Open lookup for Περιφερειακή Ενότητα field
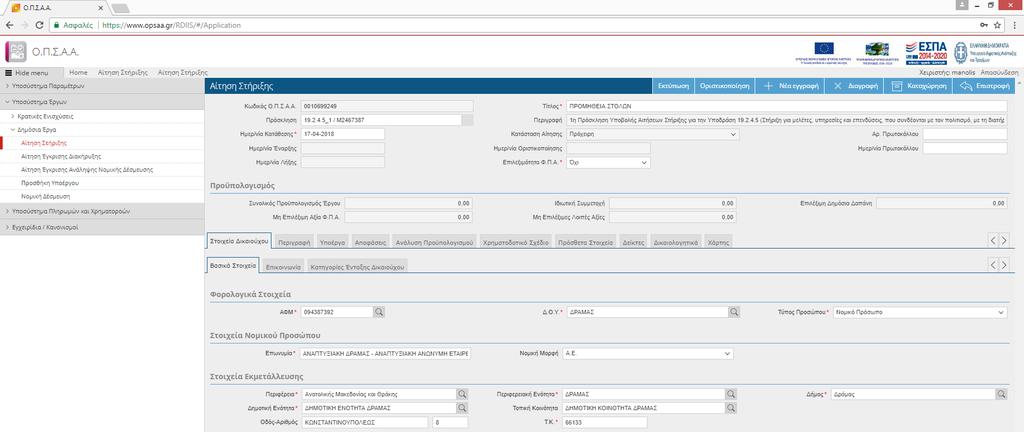 pos(731,394)
